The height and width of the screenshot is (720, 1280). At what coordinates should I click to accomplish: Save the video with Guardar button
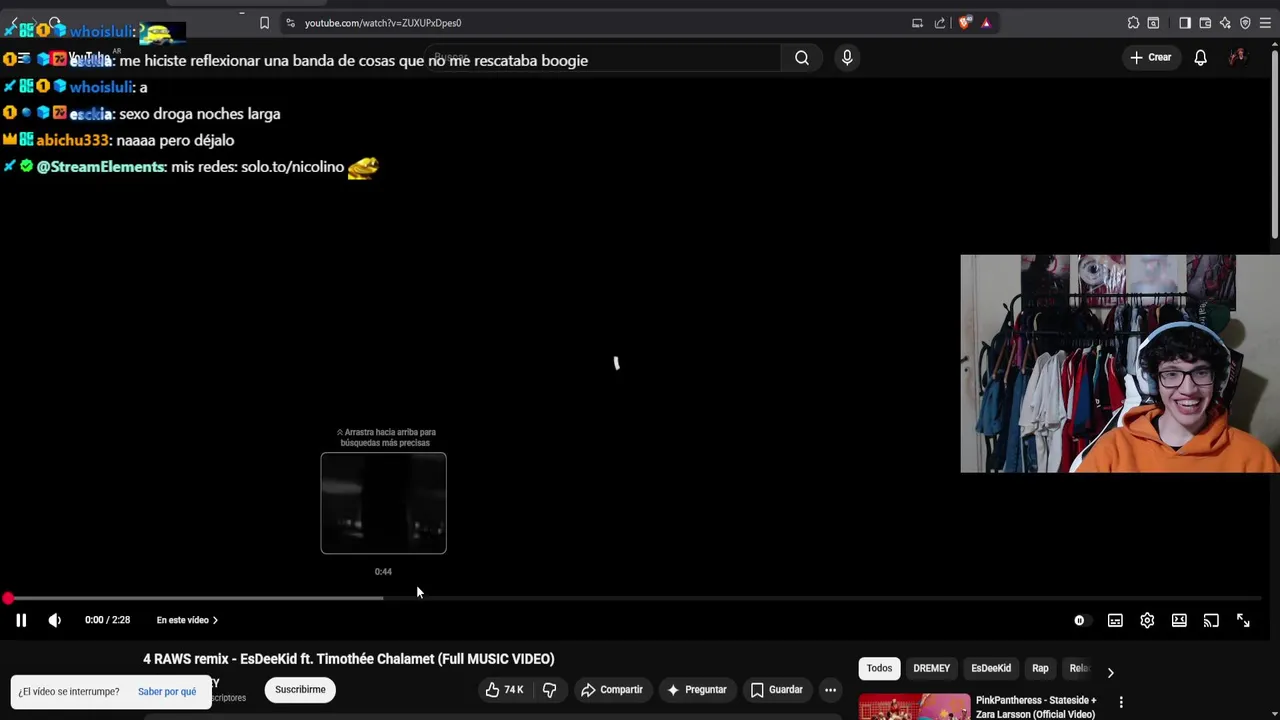(776, 689)
